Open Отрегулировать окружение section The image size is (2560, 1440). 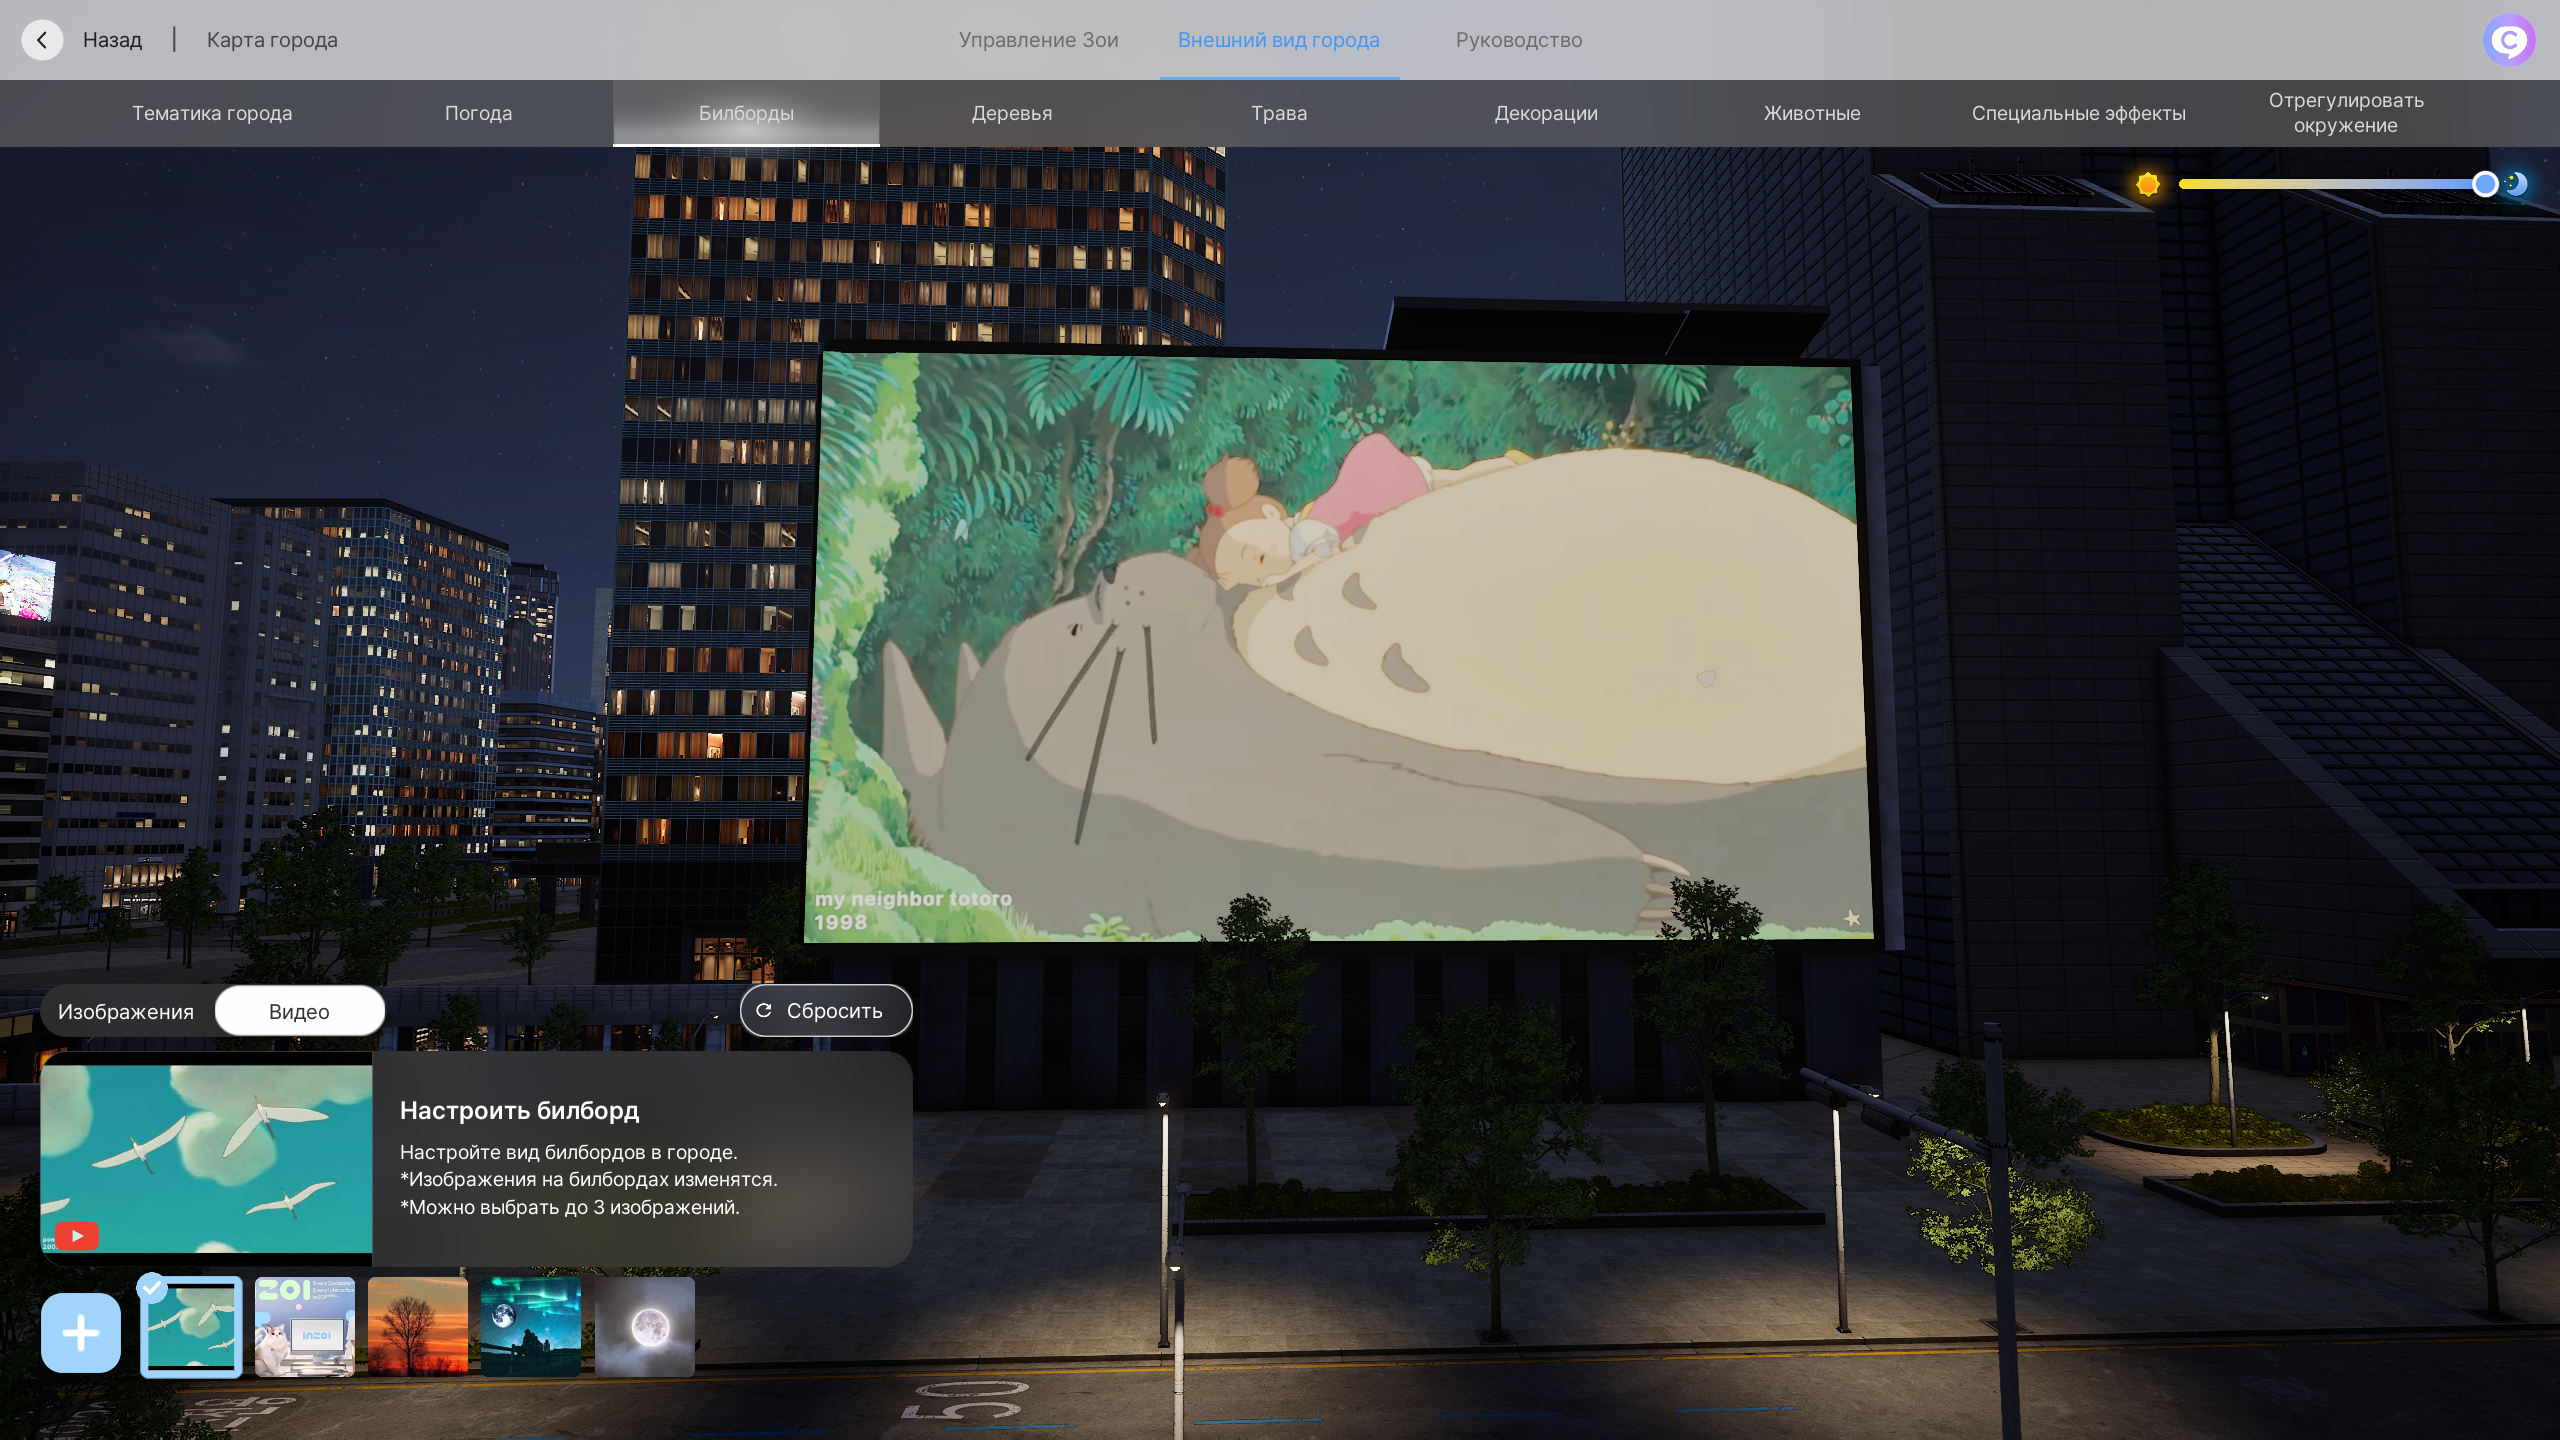point(2346,113)
